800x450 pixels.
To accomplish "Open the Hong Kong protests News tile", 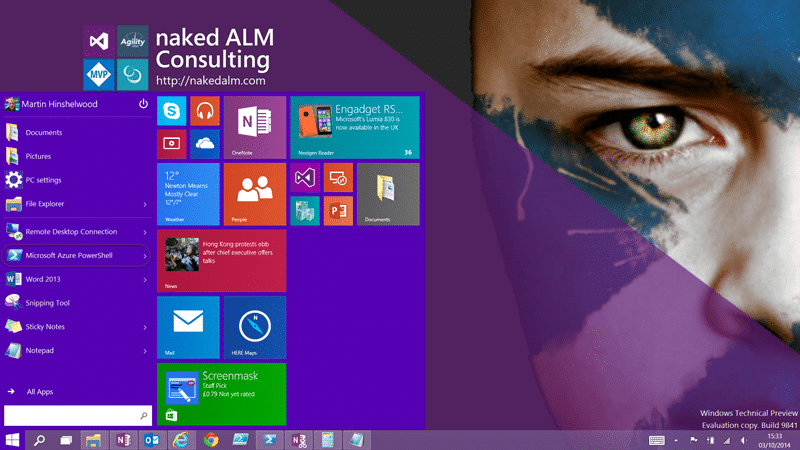I will (221, 261).
